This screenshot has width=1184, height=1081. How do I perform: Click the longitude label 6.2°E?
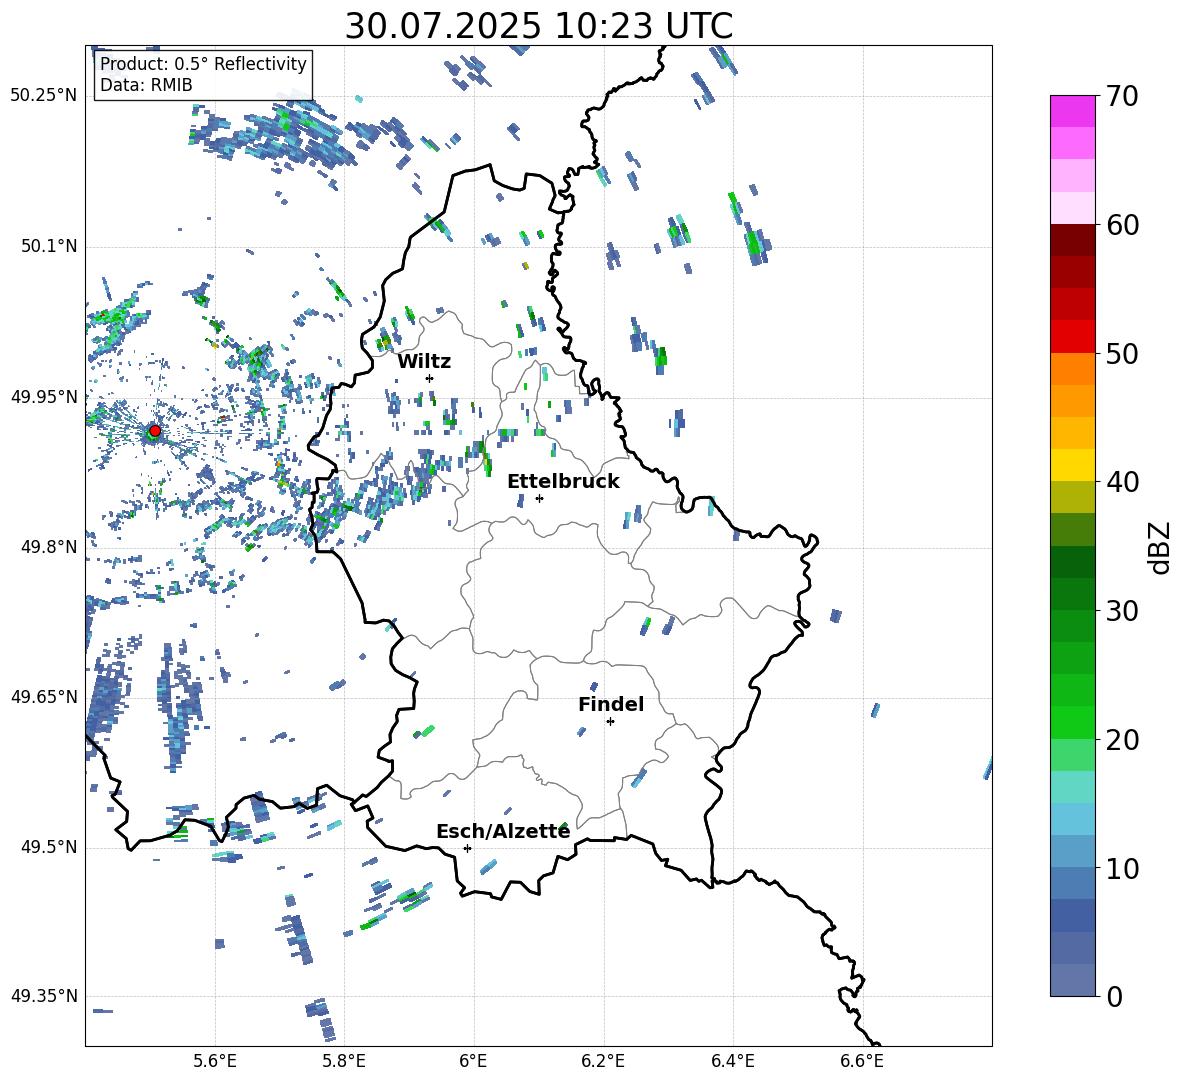(603, 1061)
